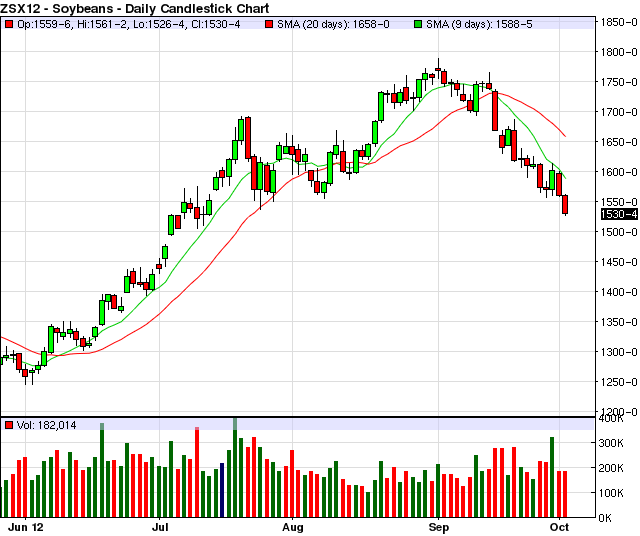
Task: Click the 'Aug' date axis label
Action: (293, 527)
